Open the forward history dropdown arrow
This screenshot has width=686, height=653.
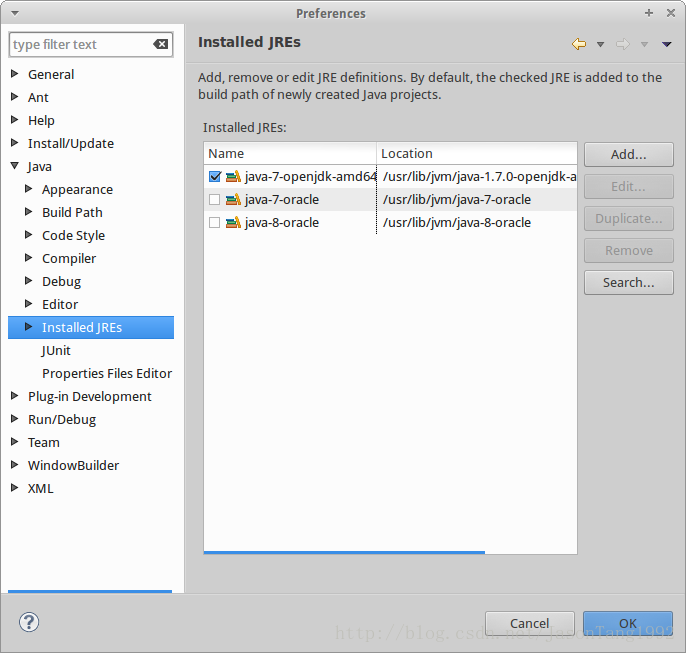pyautogui.click(x=644, y=44)
